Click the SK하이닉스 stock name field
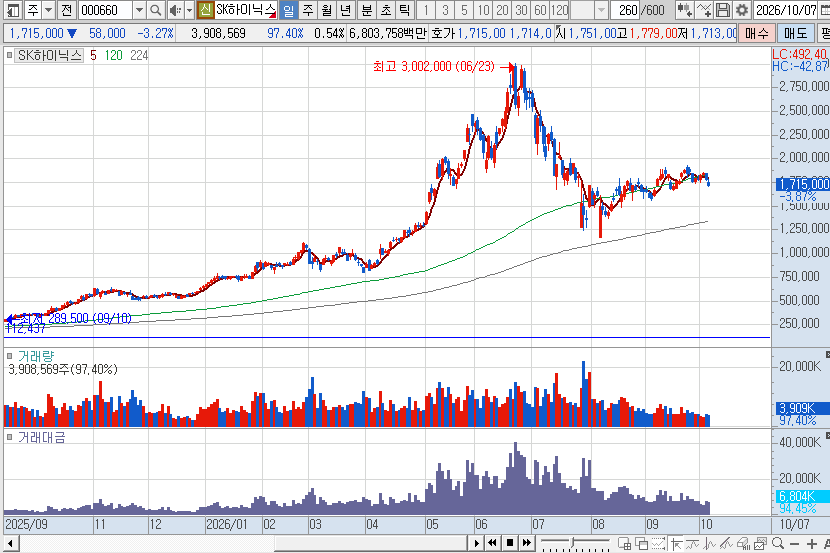 pos(246,10)
